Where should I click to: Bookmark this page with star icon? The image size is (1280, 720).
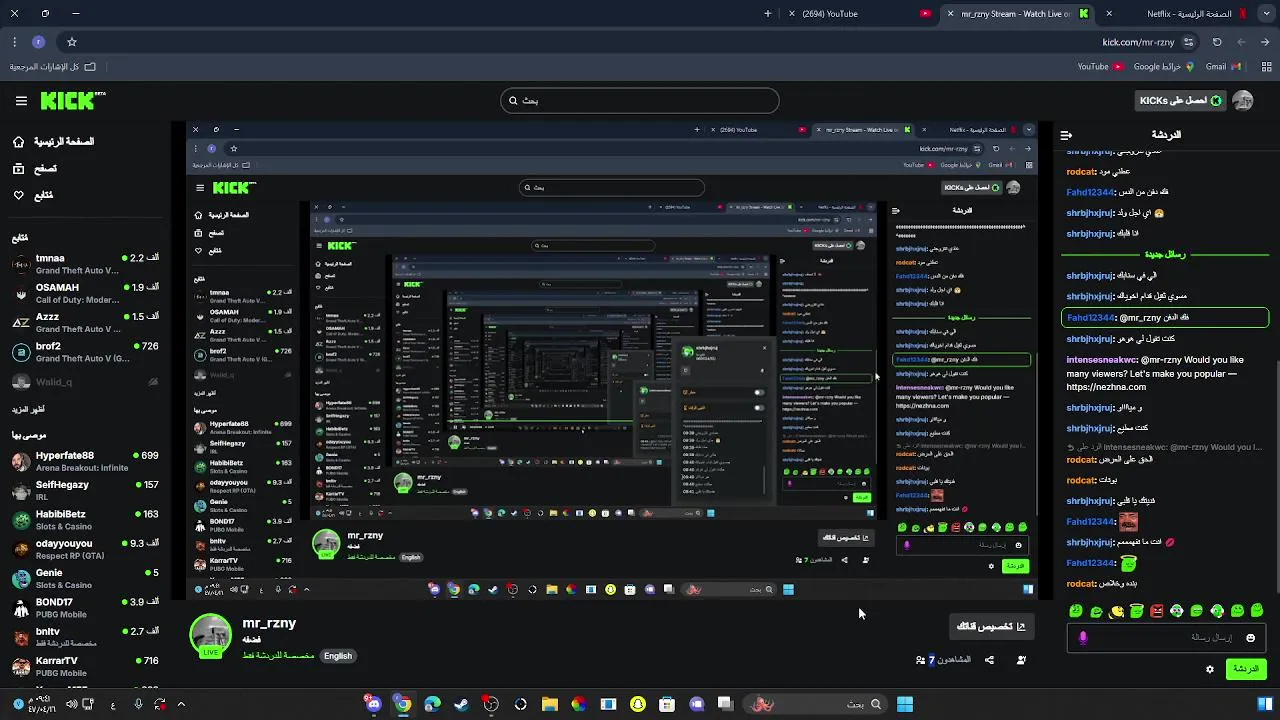(x=72, y=42)
